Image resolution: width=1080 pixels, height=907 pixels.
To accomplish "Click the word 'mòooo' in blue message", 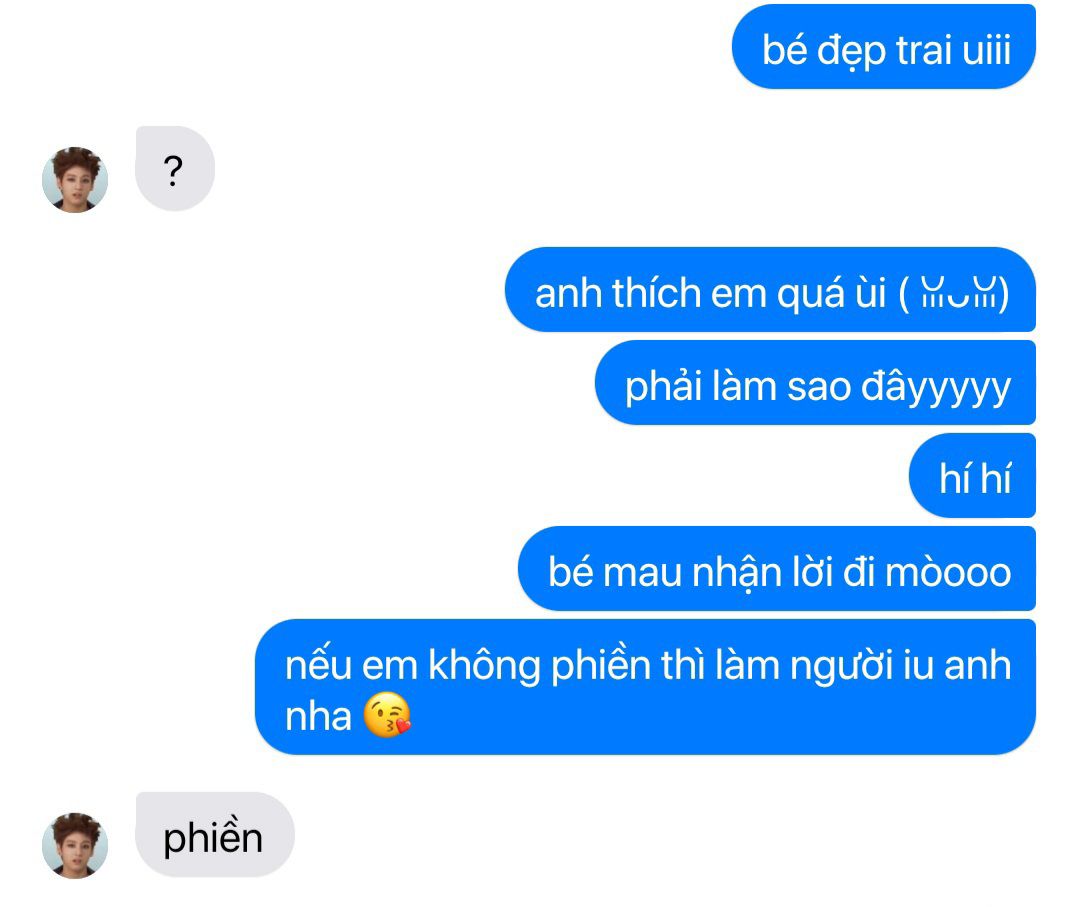I will 948,572.
